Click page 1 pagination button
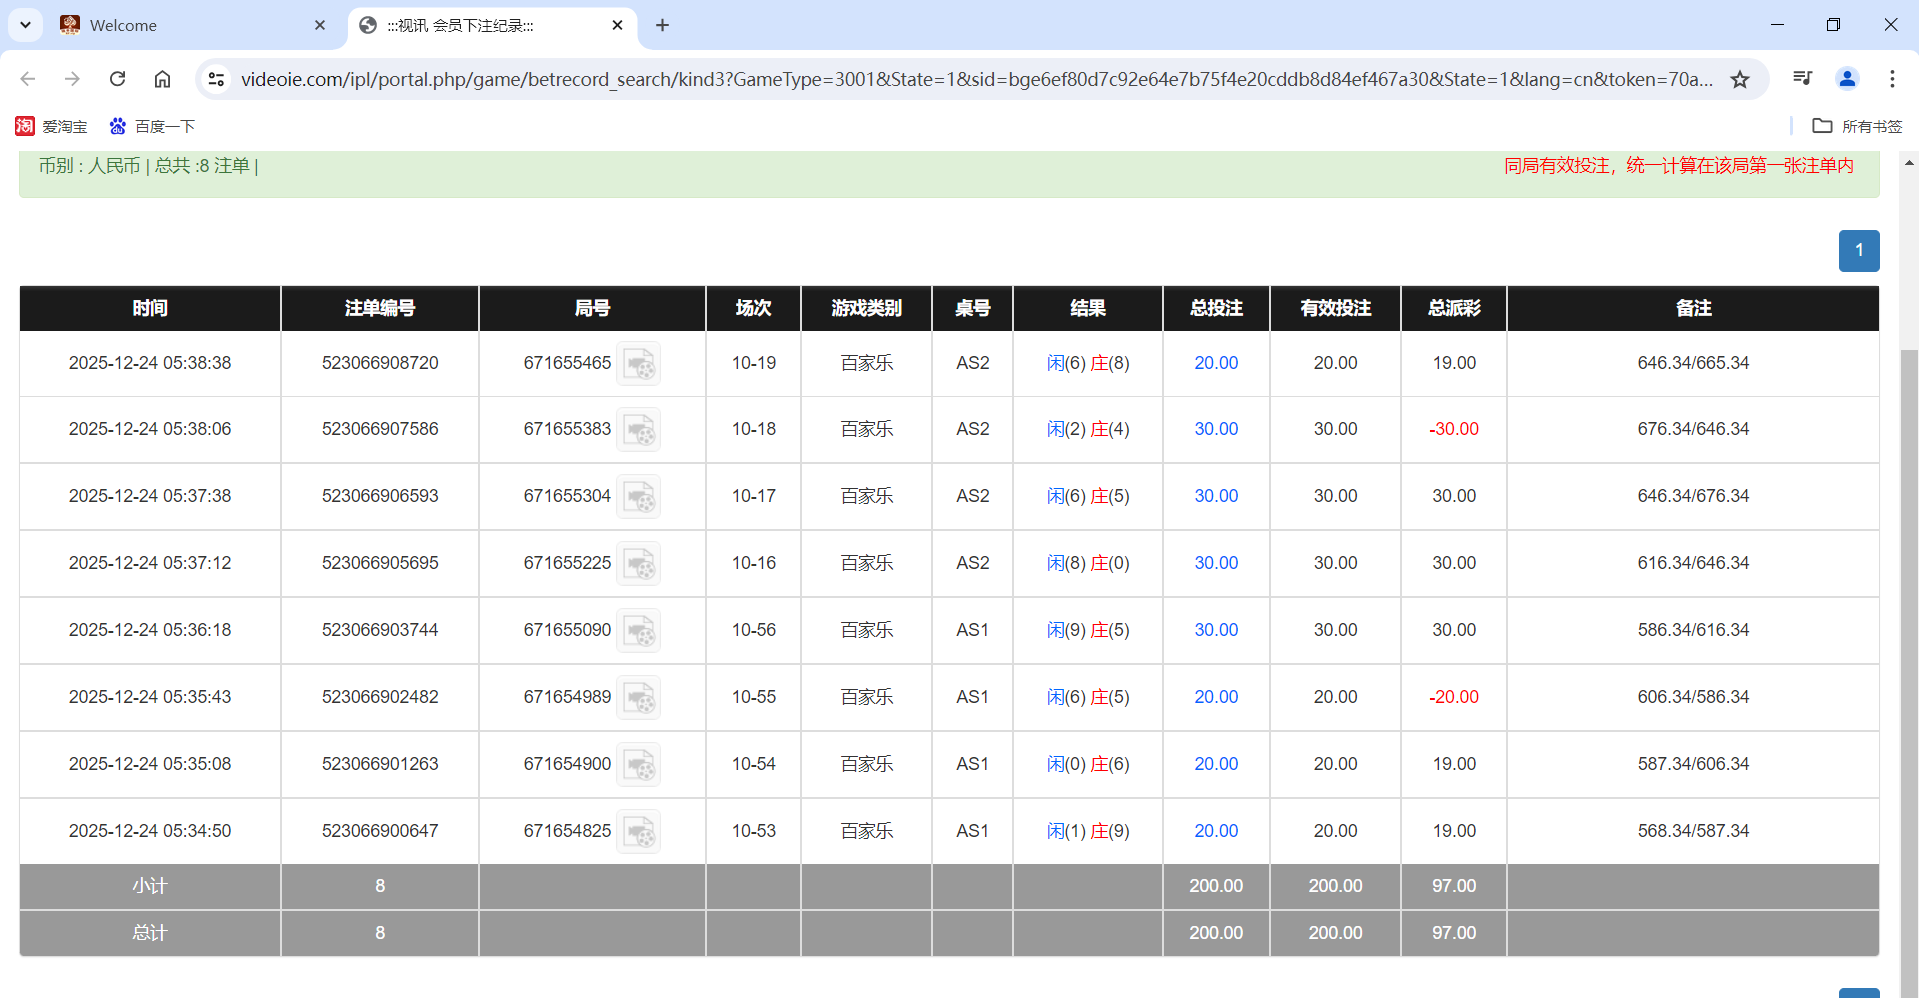The height and width of the screenshot is (998, 1919). pos(1858,251)
